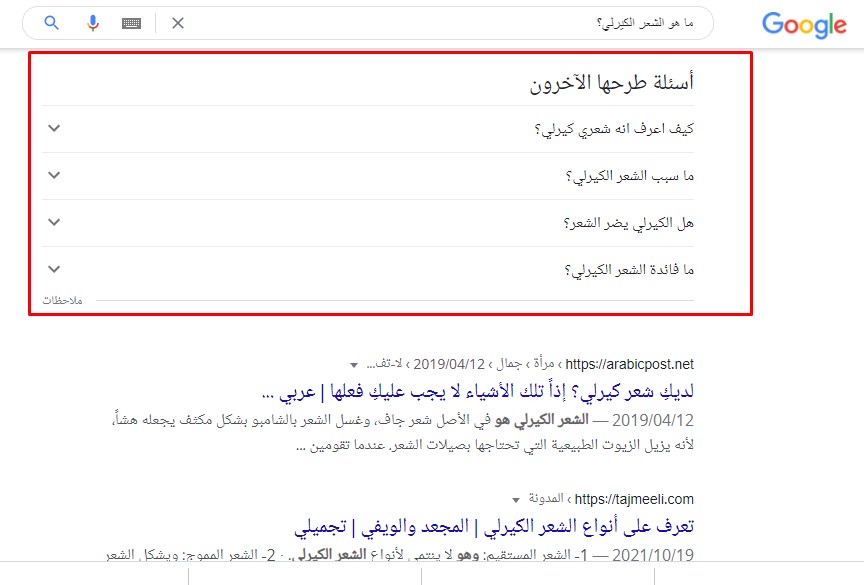This screenshot has width=864, height=585.
Task: Activate voice search with the microphone icon
Action: pos(93,22)
